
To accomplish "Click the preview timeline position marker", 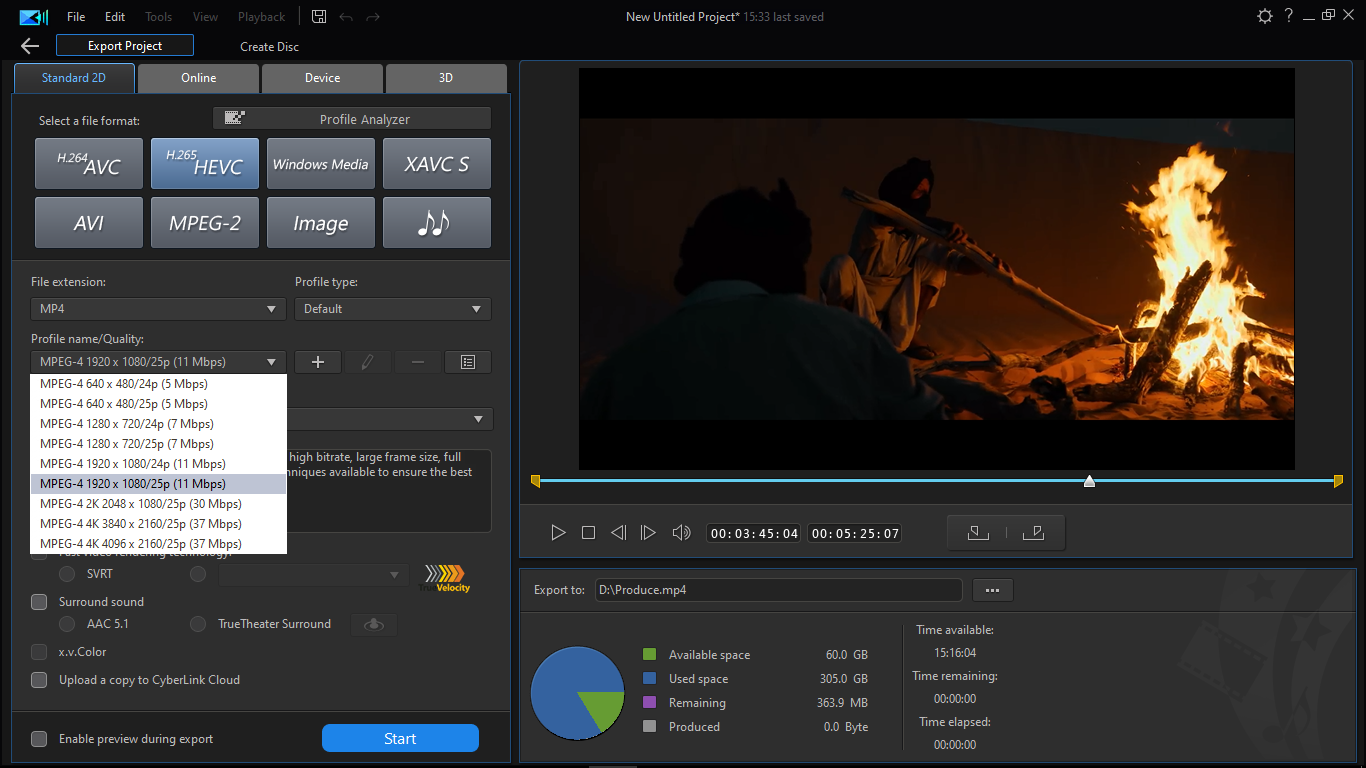I will (1089, 482).
